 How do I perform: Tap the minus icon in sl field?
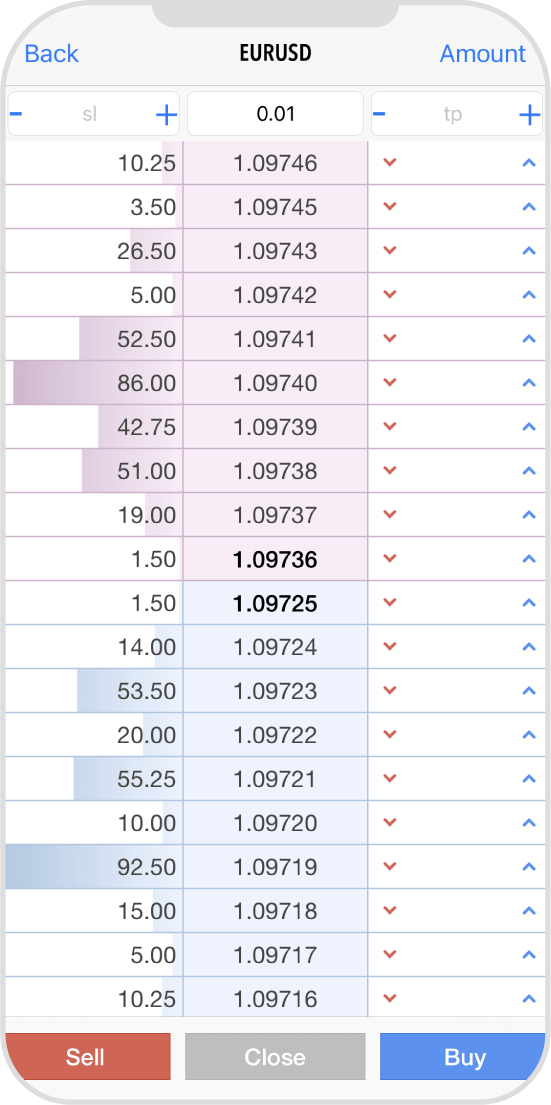tap(16, 113)
